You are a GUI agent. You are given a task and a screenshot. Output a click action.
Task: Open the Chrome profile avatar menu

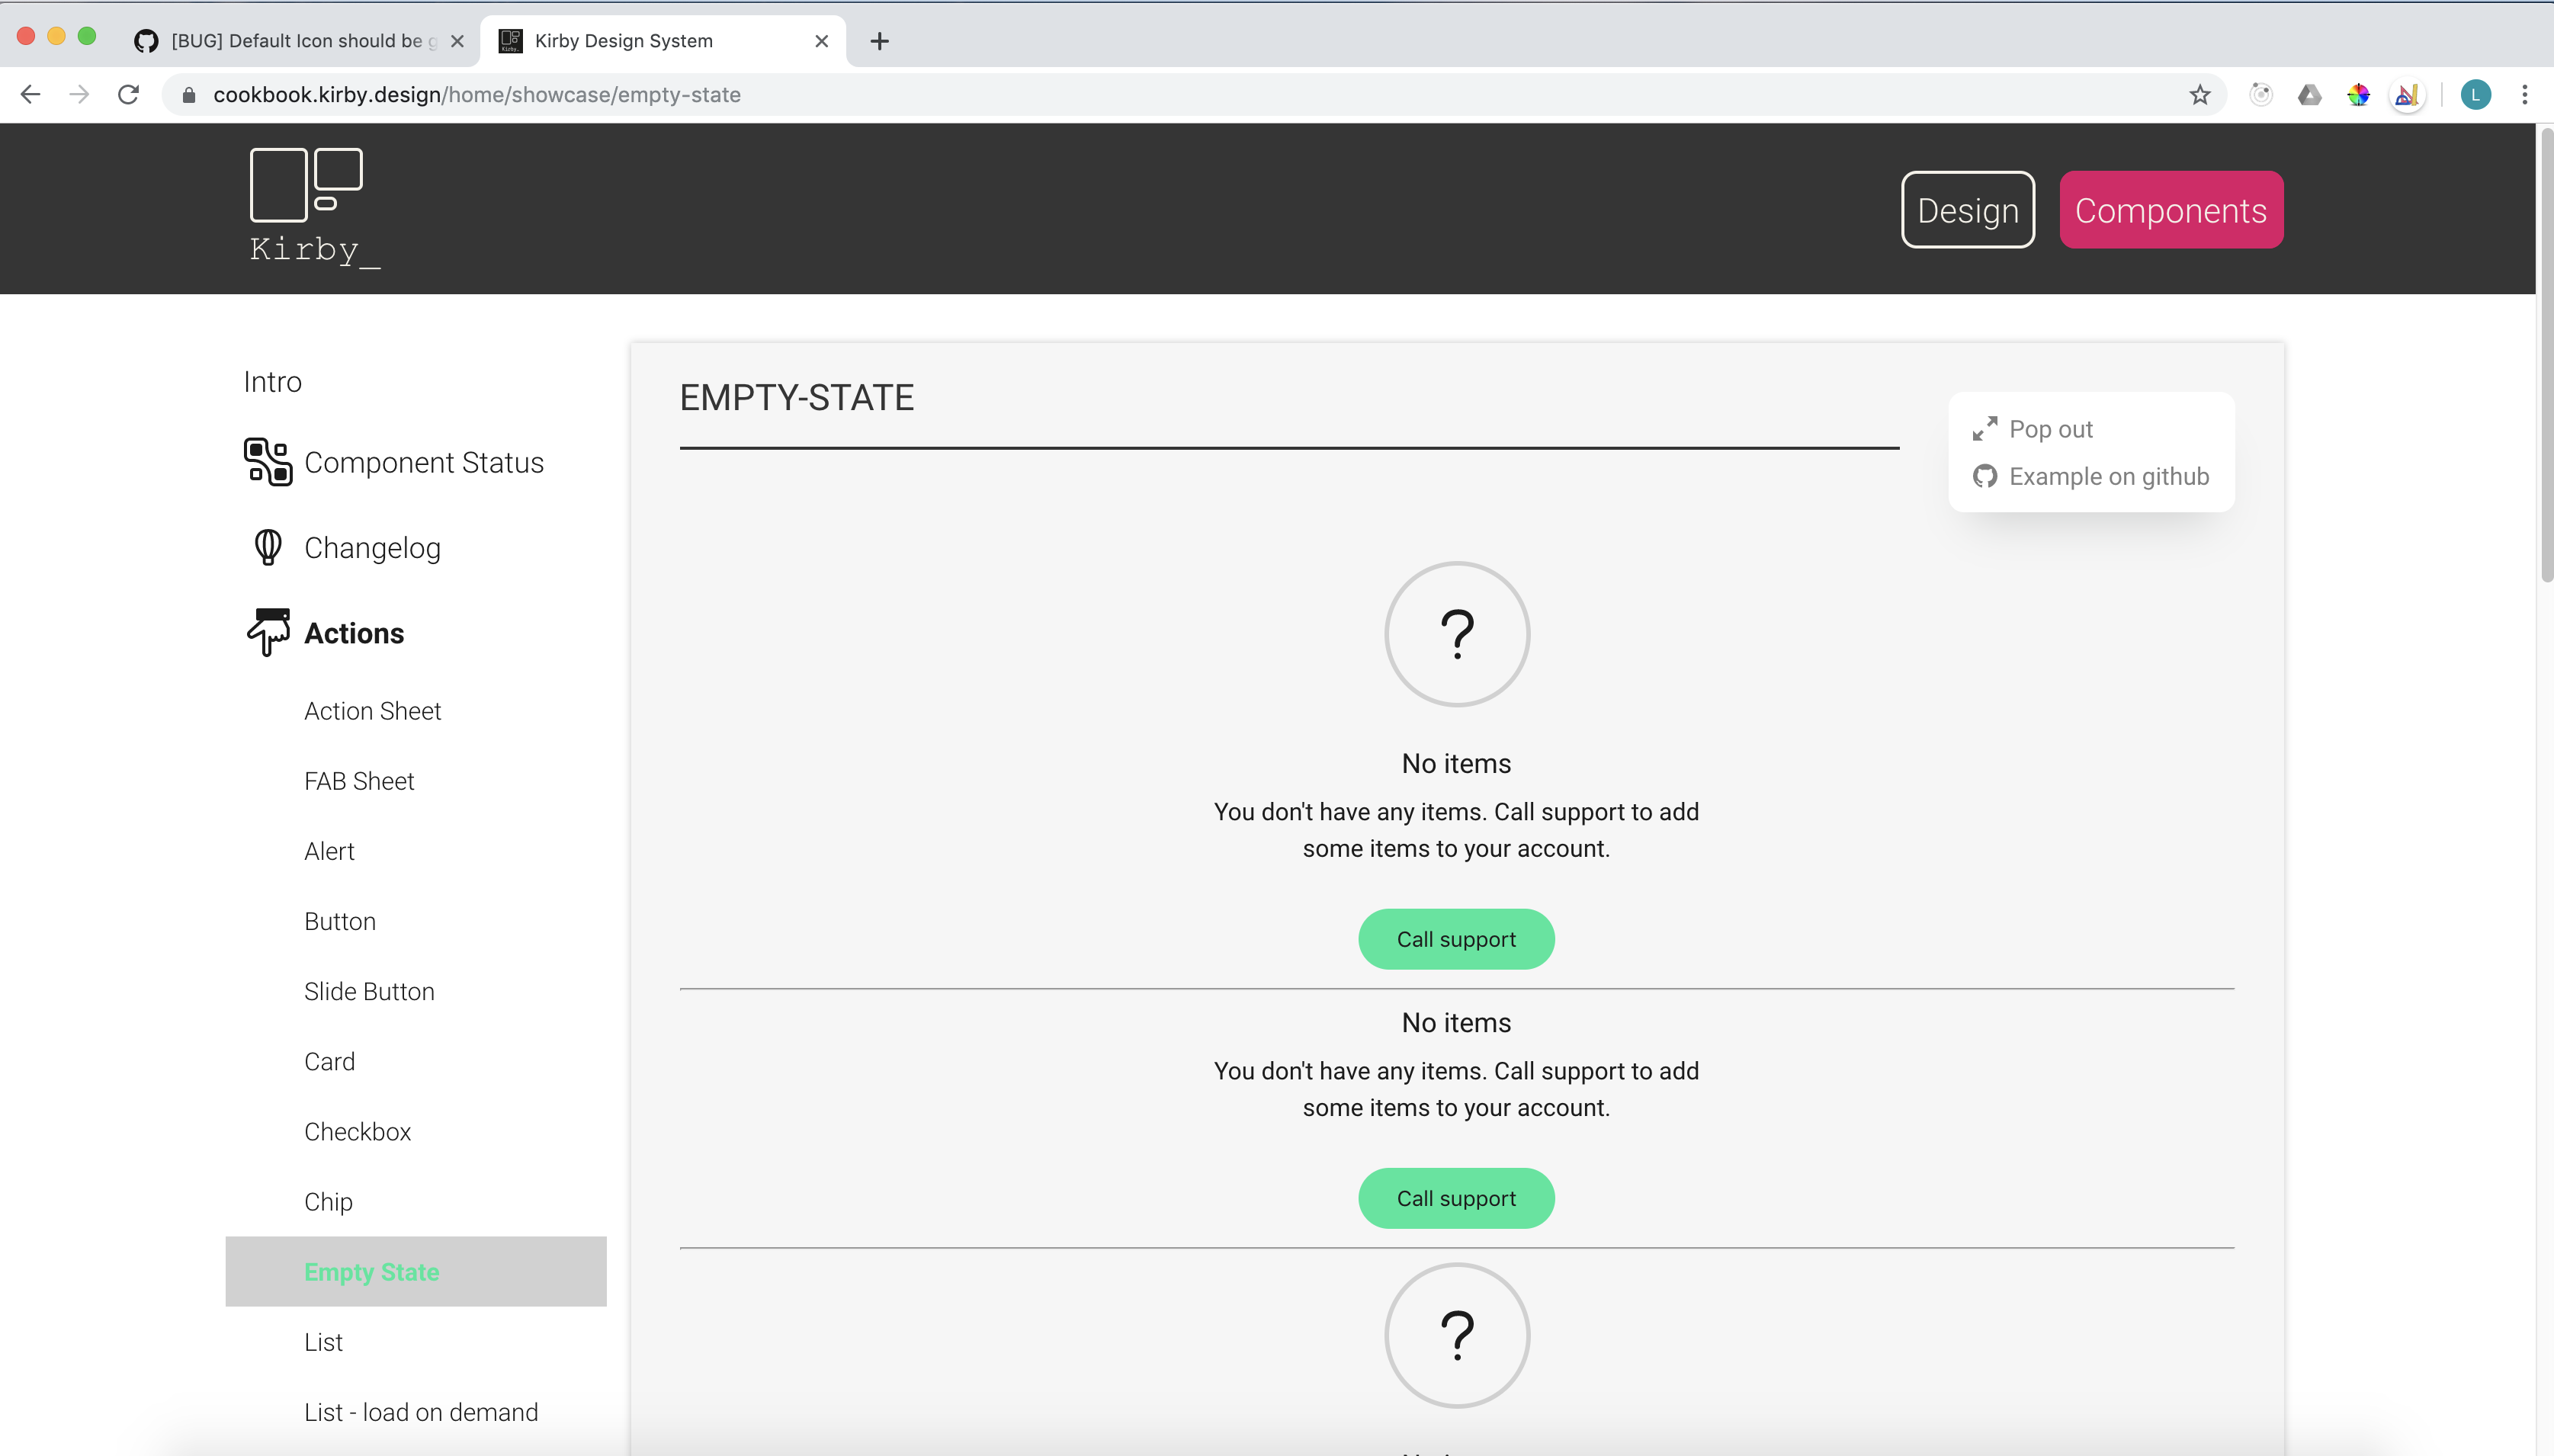(2475, 95)
